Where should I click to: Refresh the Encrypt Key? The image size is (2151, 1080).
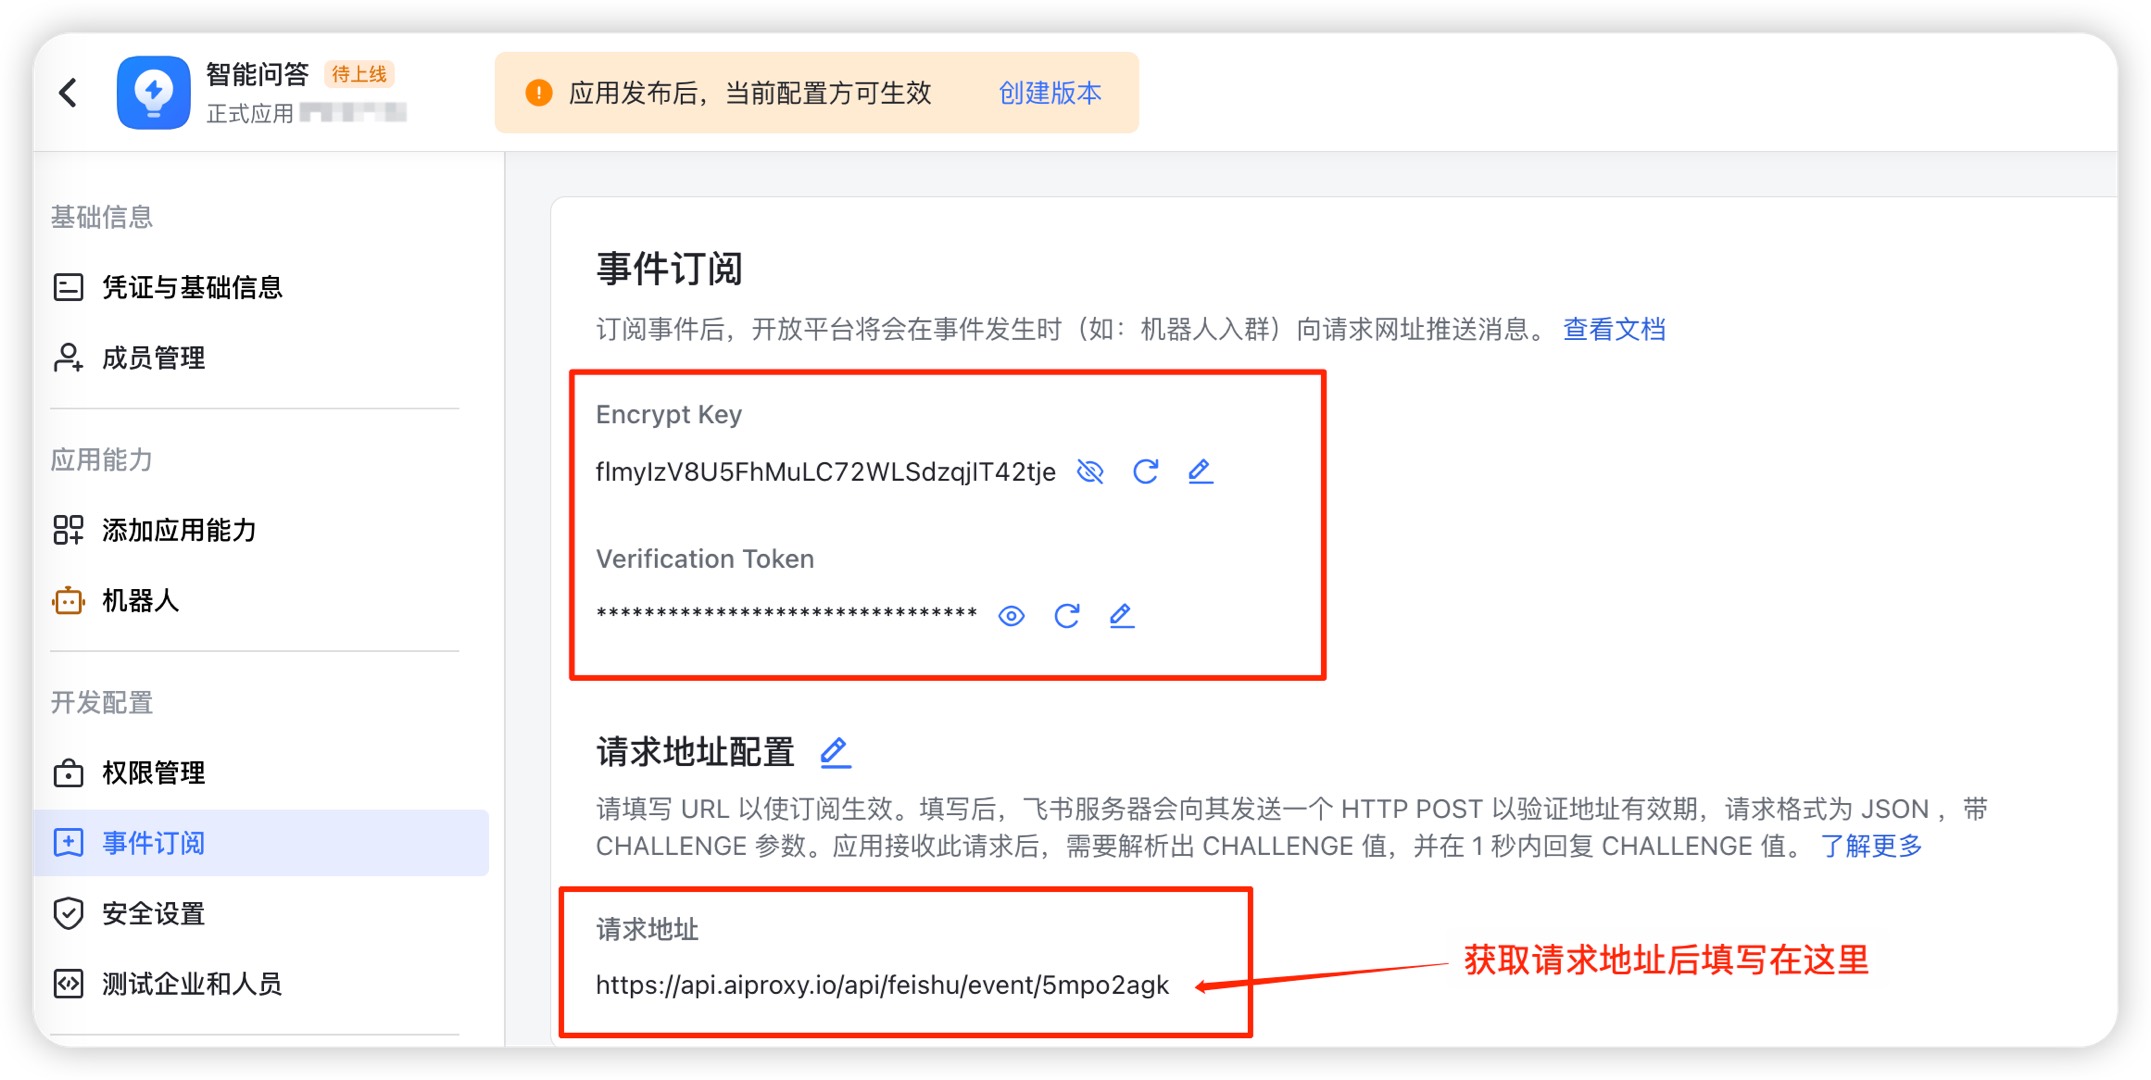click(1145, 471)
